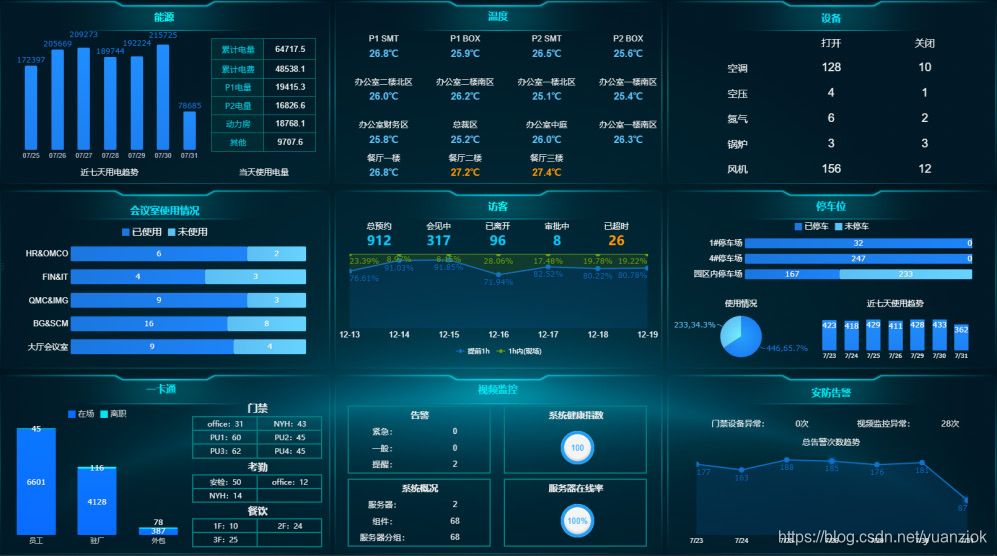Click the 风机 opened count 156
997x556 pixels.
[x=831, y=169]
